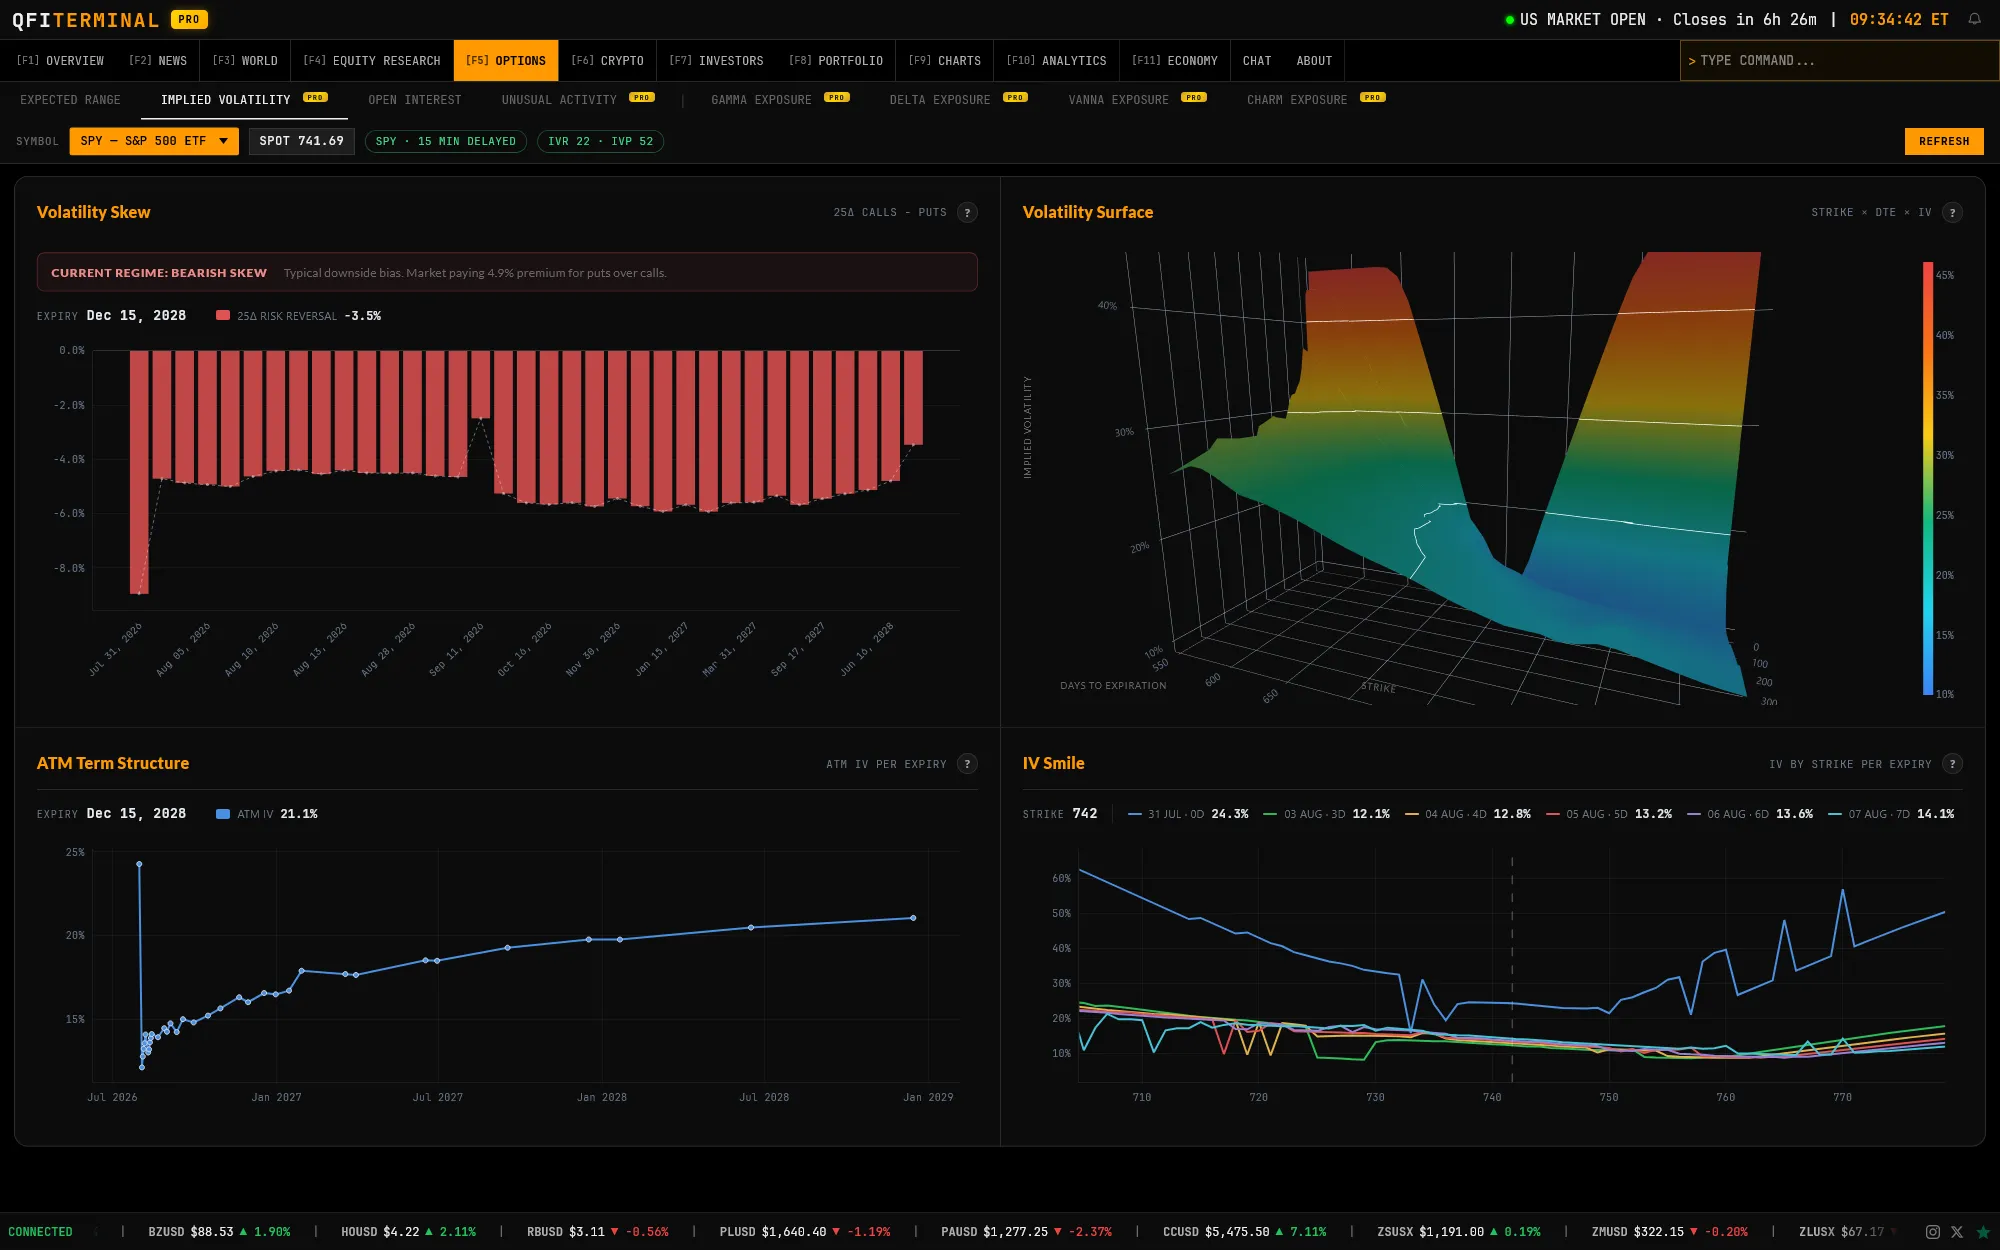
Task: Toggle 03 AUG 3D series in legend
Action: coord(1326,814)
